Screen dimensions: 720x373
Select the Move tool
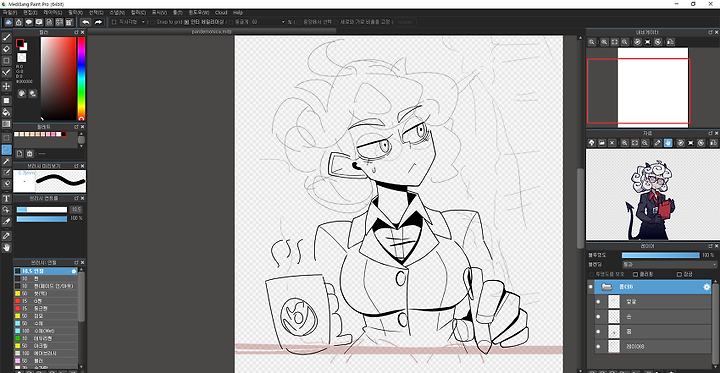(x=6, y=86)
